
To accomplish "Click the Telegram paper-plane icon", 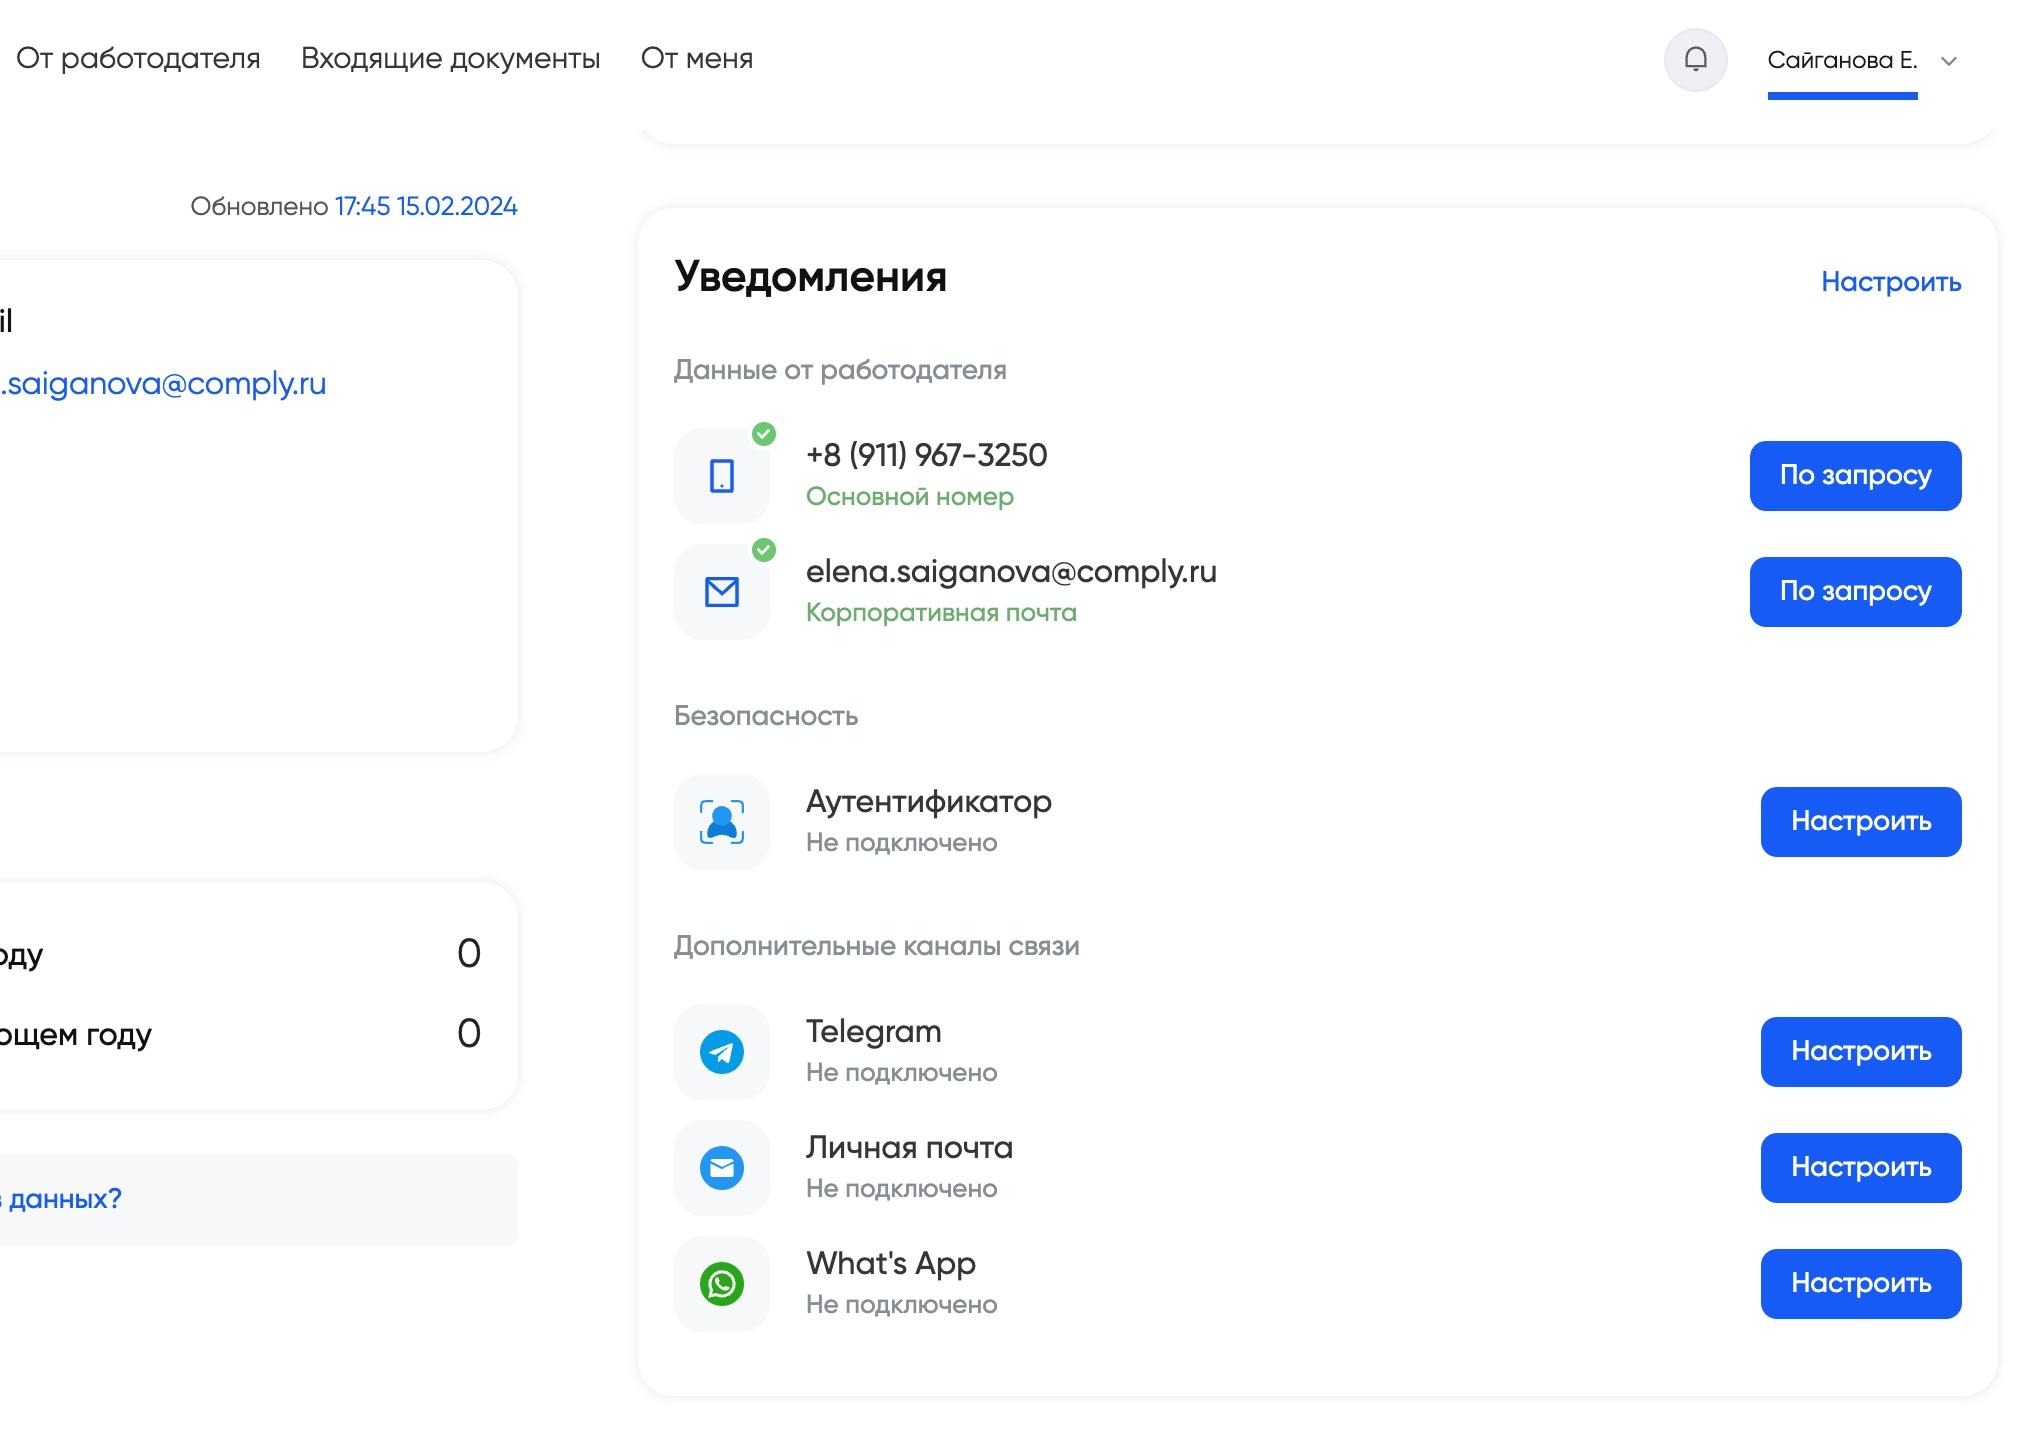I will coord(721,1052).
